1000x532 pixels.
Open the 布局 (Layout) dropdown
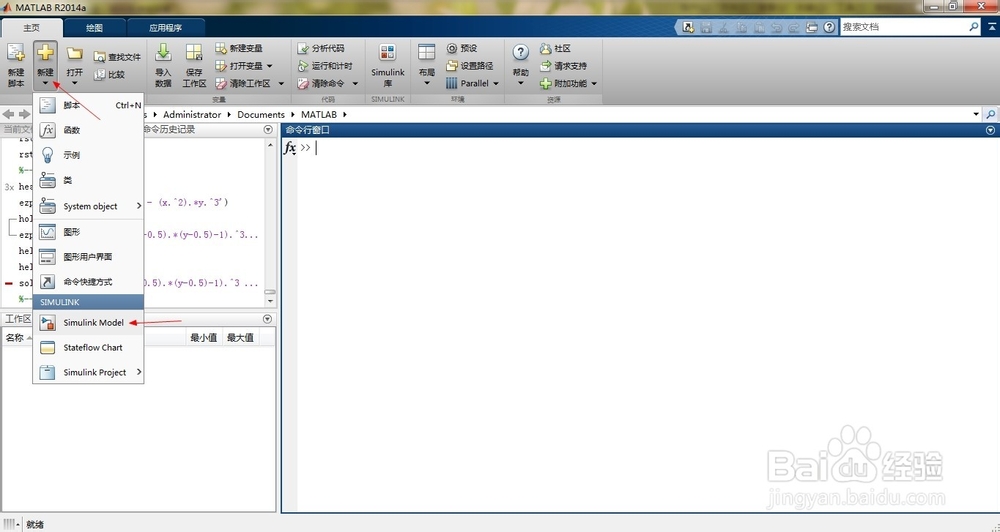tap(427, 65)
